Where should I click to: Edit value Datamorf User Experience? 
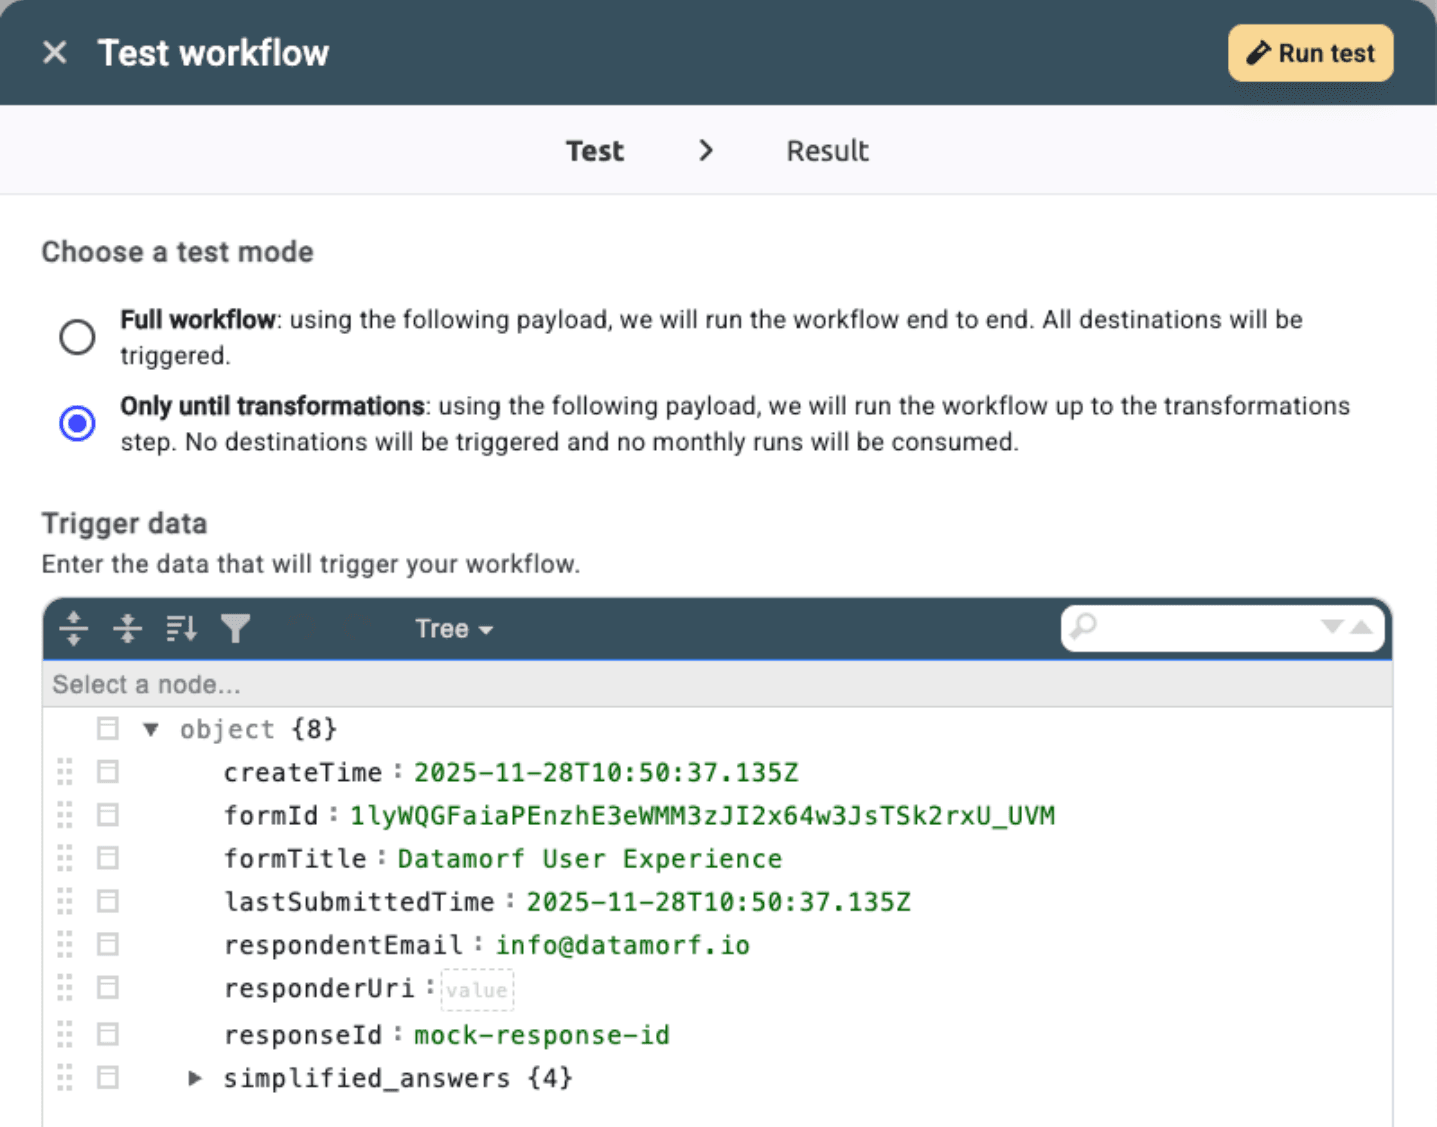click(x=590, y=858)
